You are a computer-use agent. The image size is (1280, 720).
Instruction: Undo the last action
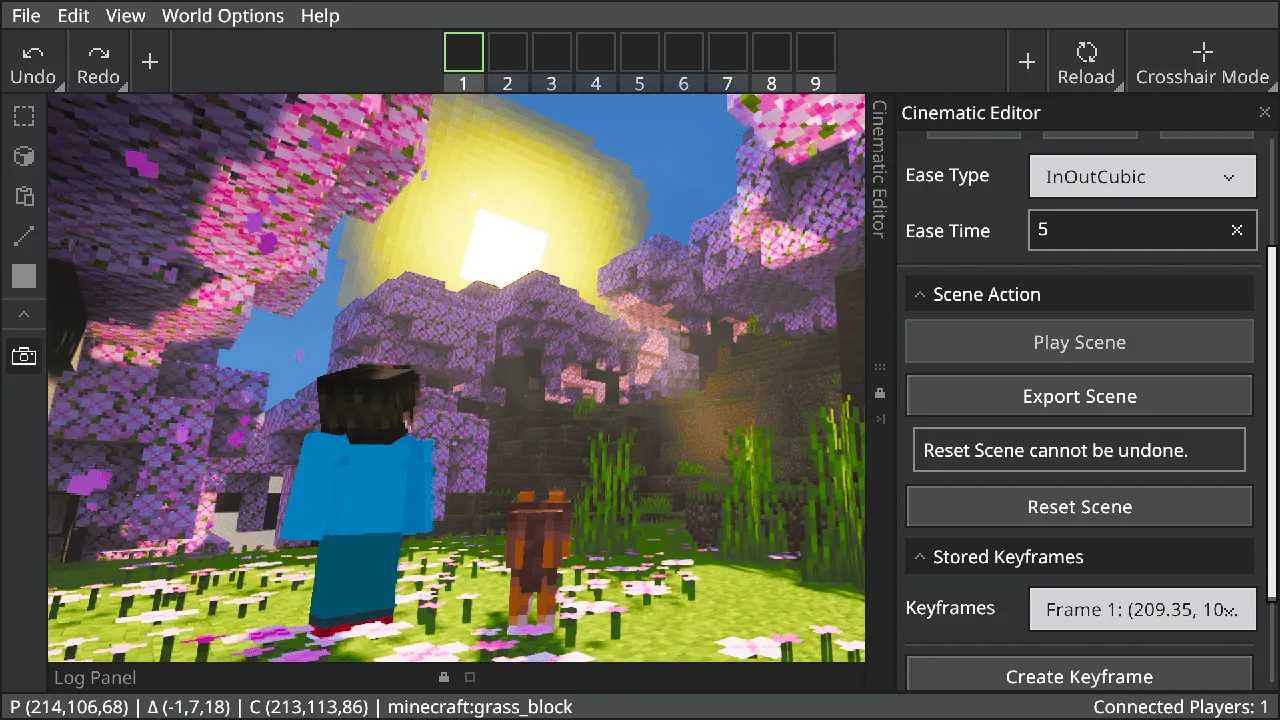tap(33, 63)
